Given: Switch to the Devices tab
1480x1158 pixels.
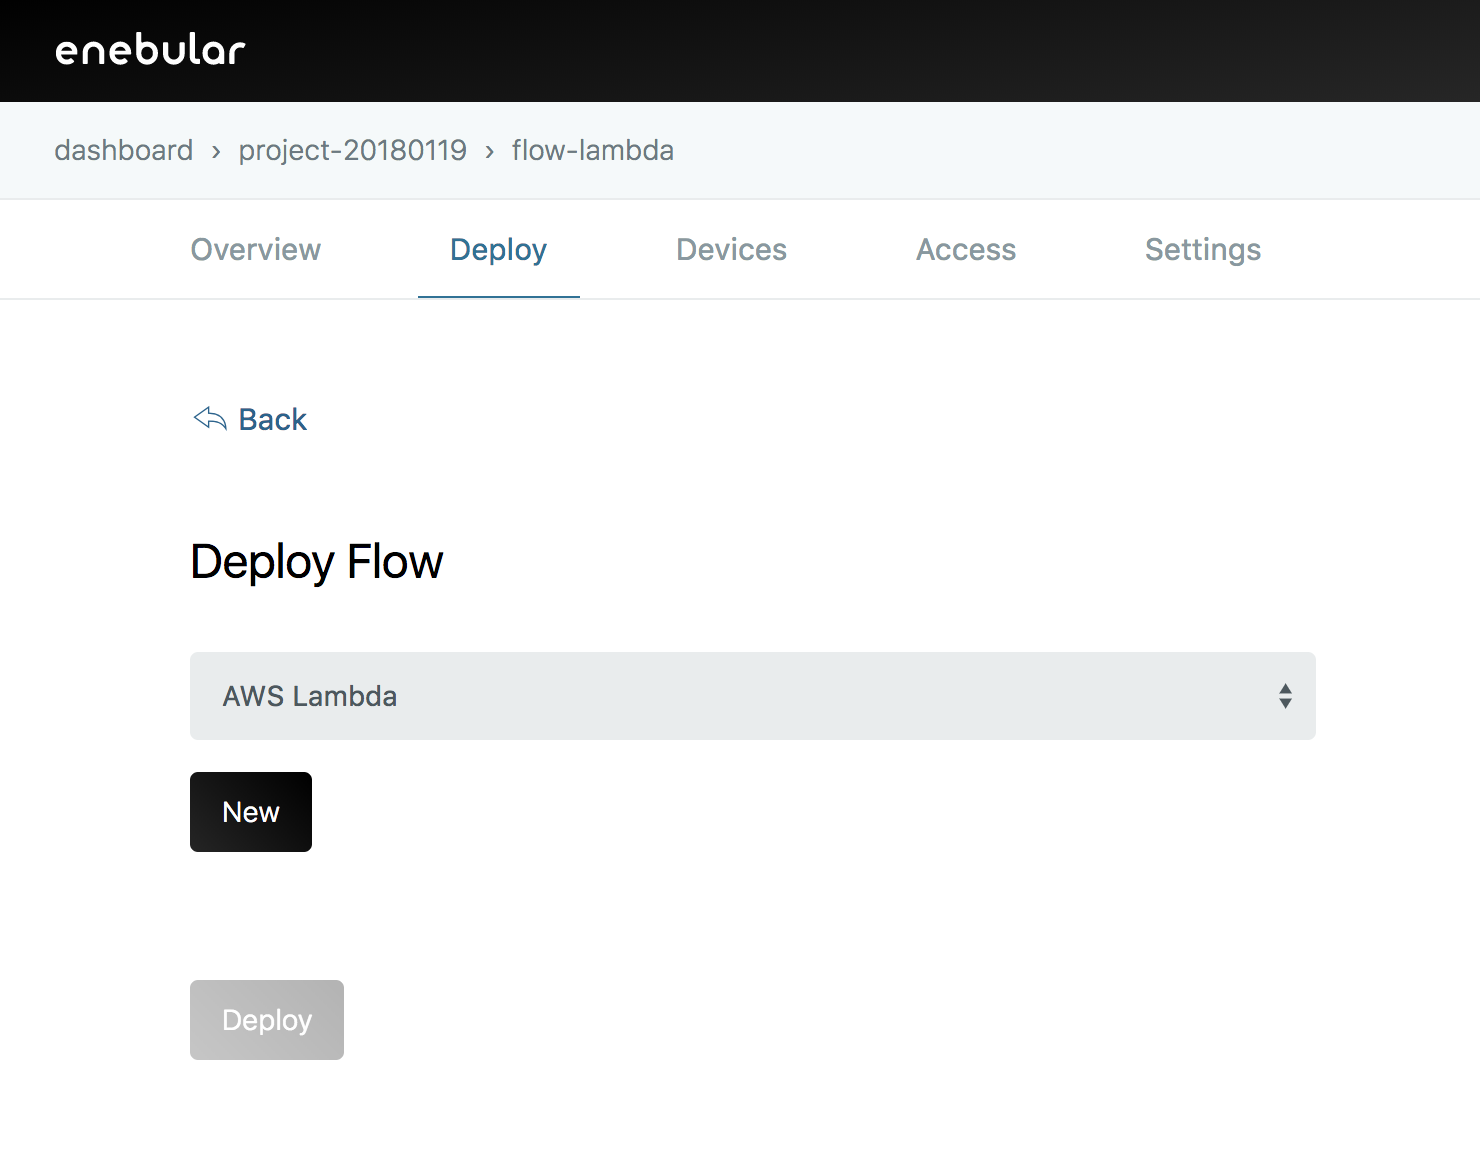Looking at the screenshot, I should pos(731,250).
